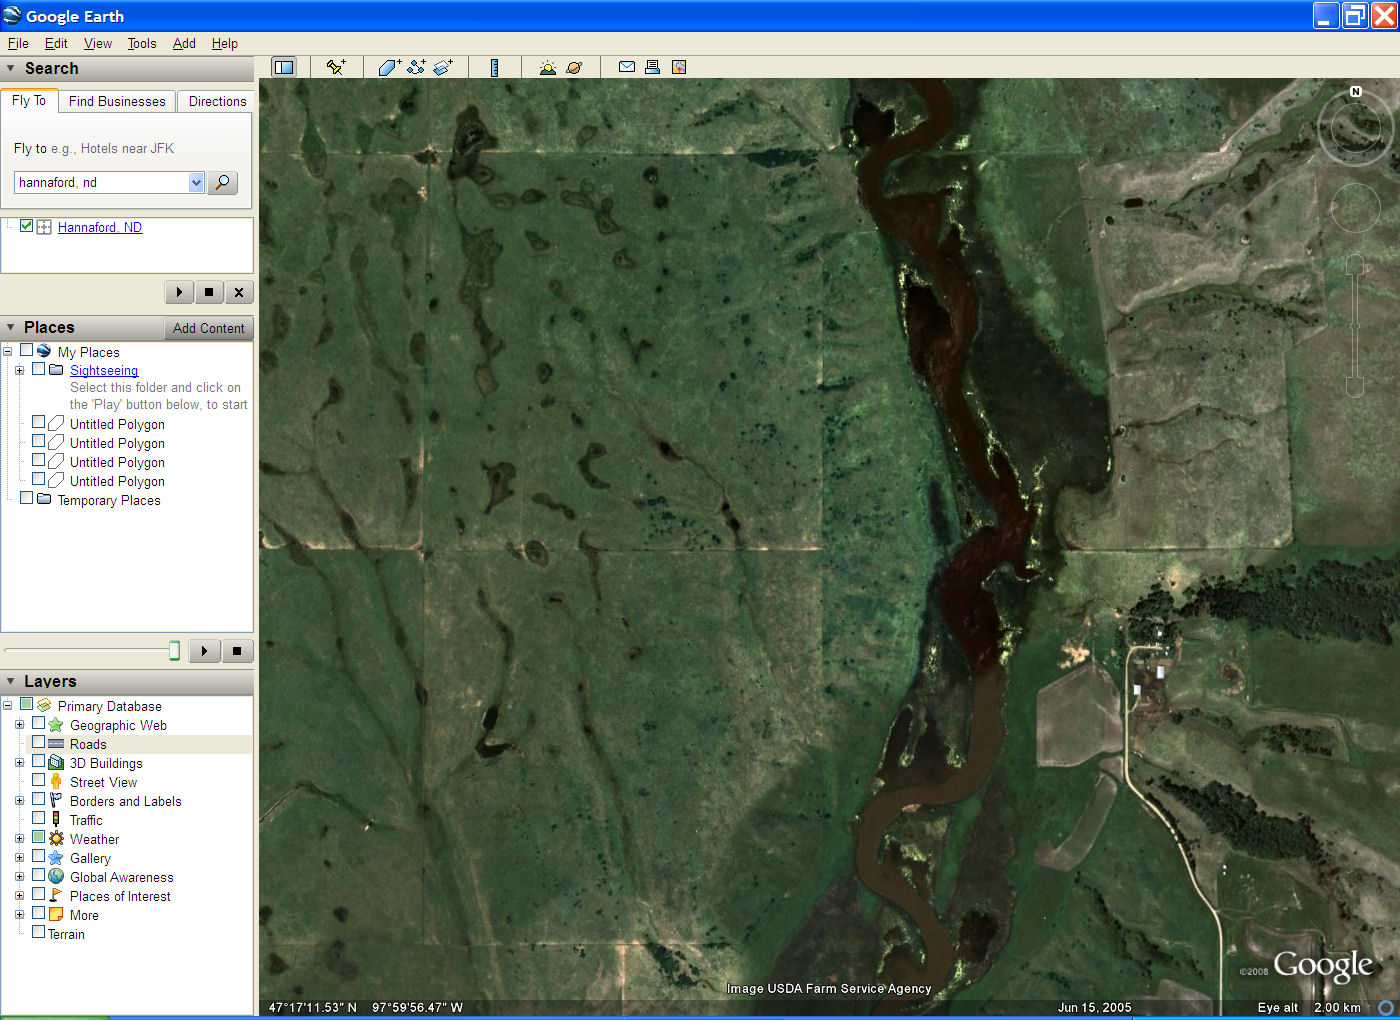Click the search magnifier button

point(222,182)
